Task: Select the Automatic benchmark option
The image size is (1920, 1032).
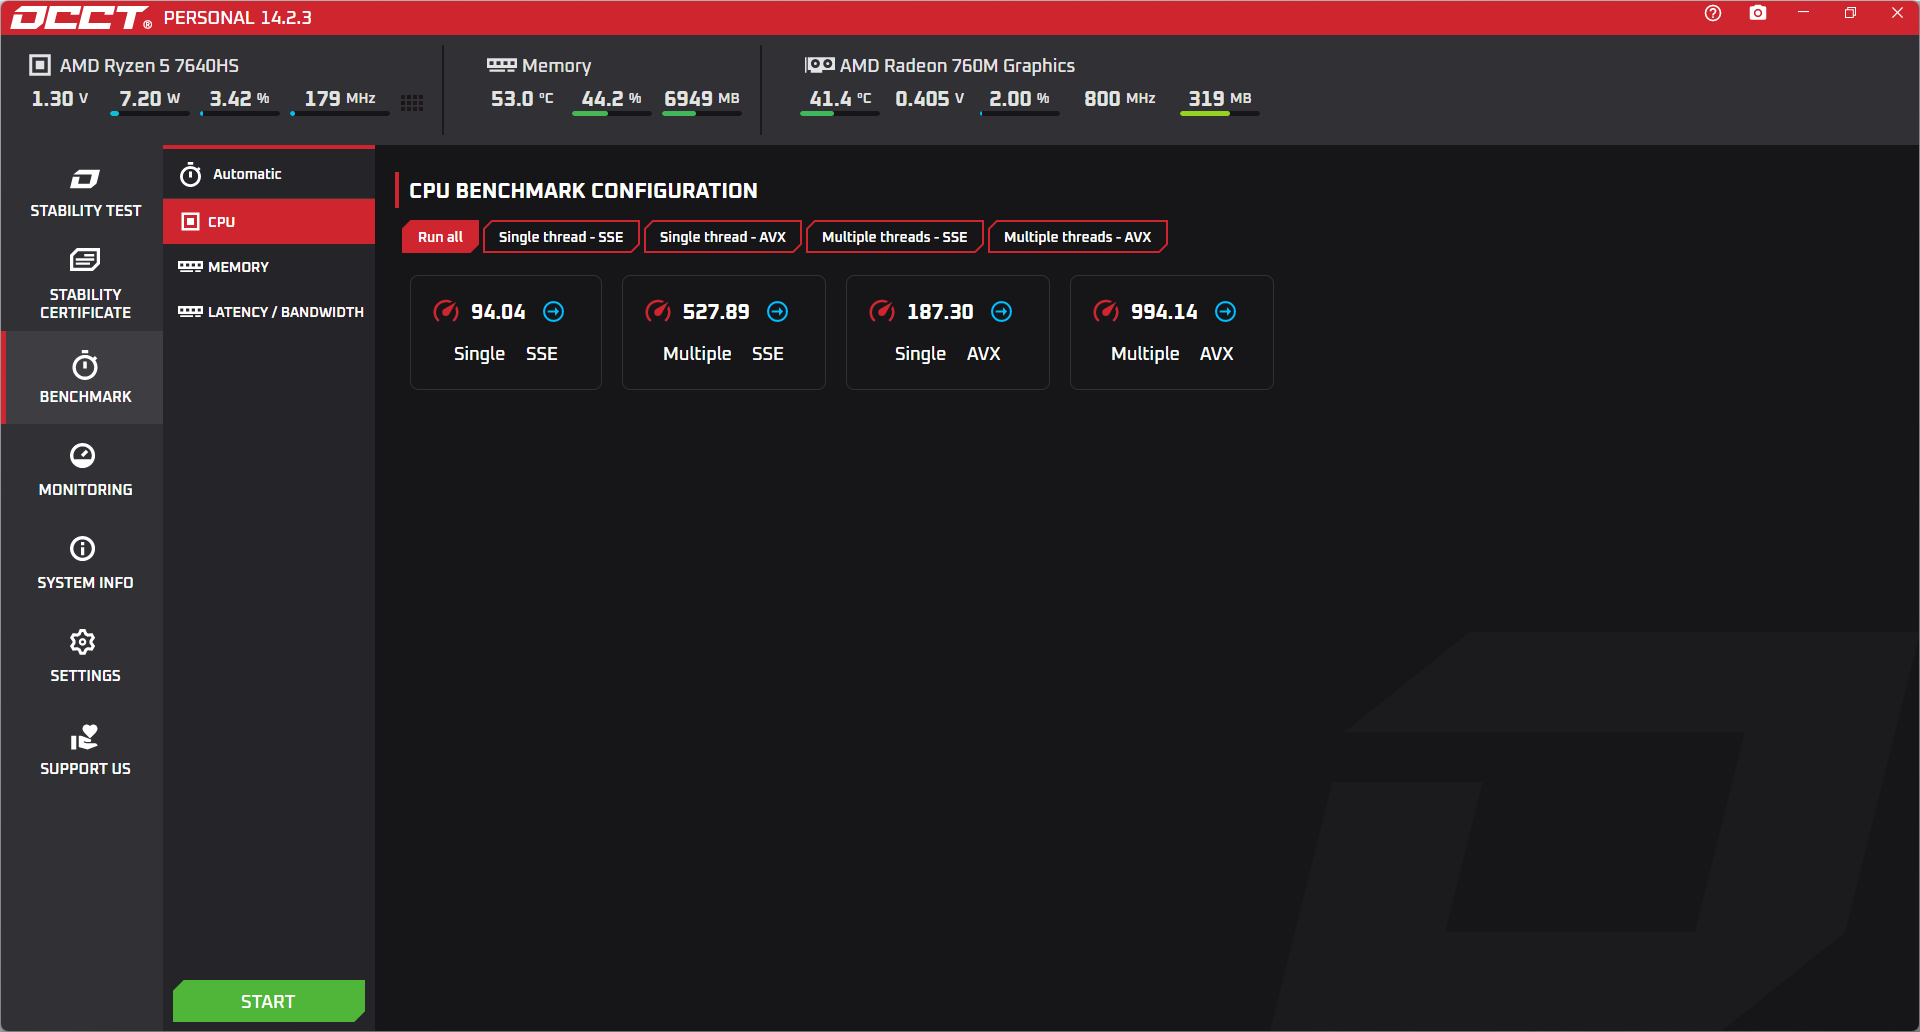Action: (x=269, y=174)
